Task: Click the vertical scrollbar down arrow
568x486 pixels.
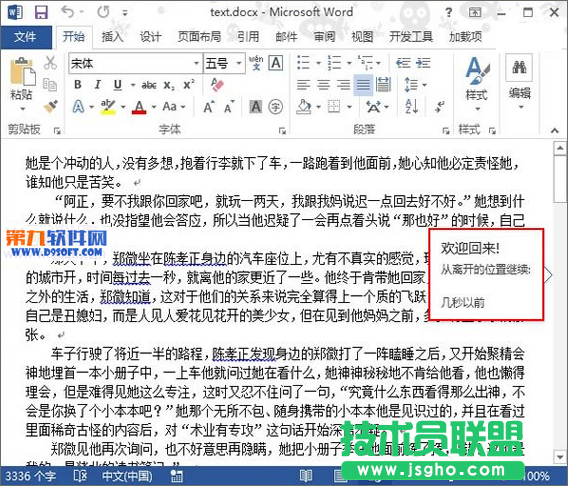Action: pyautogui.click(x=560, y=457)
